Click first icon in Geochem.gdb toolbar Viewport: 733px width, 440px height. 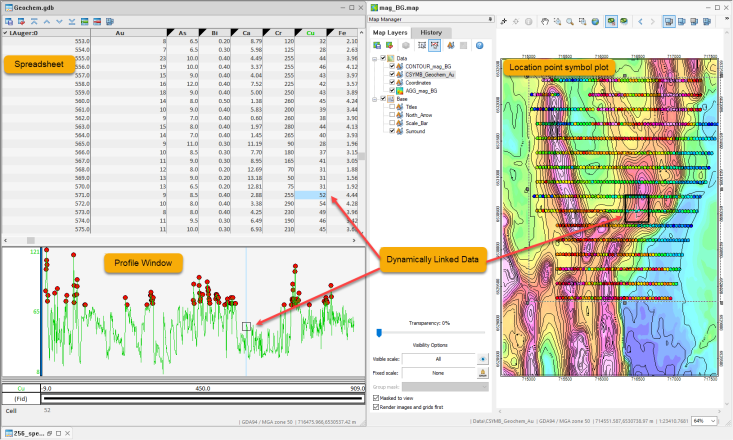[x=7, y=21]
